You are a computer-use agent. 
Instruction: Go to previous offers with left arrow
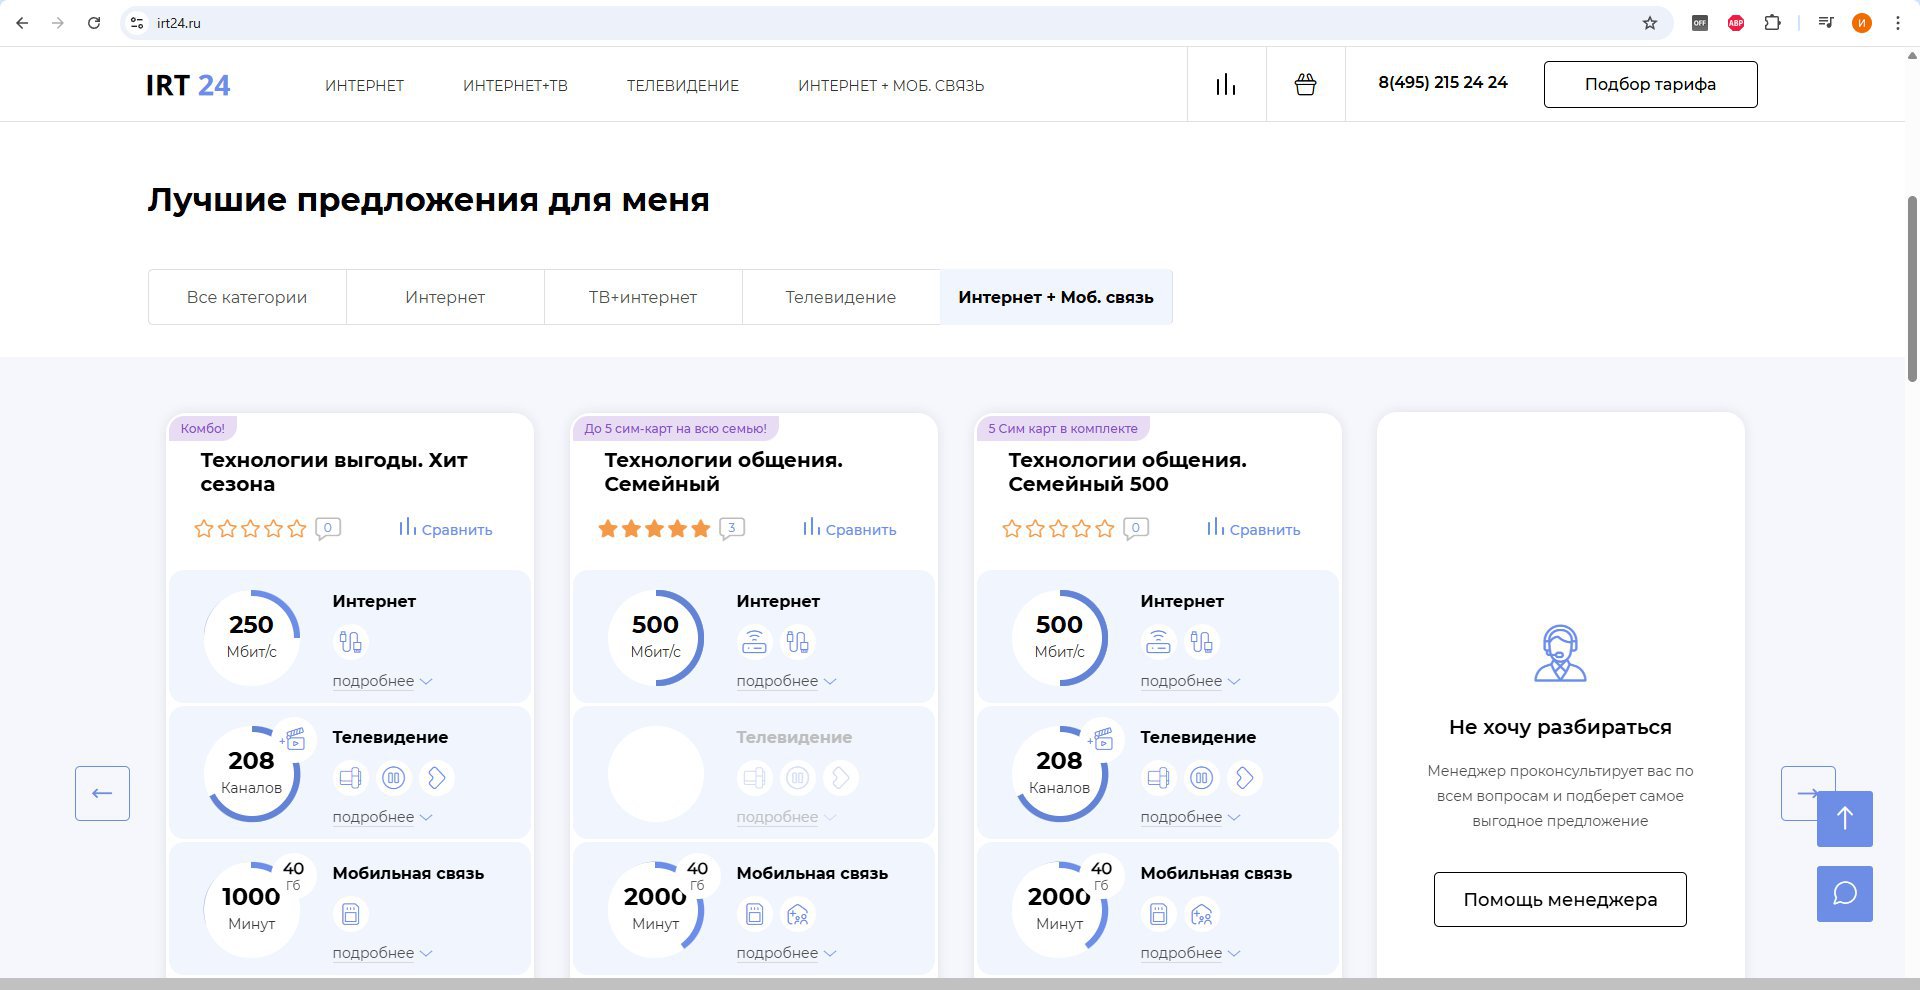[x=102, y=793]
